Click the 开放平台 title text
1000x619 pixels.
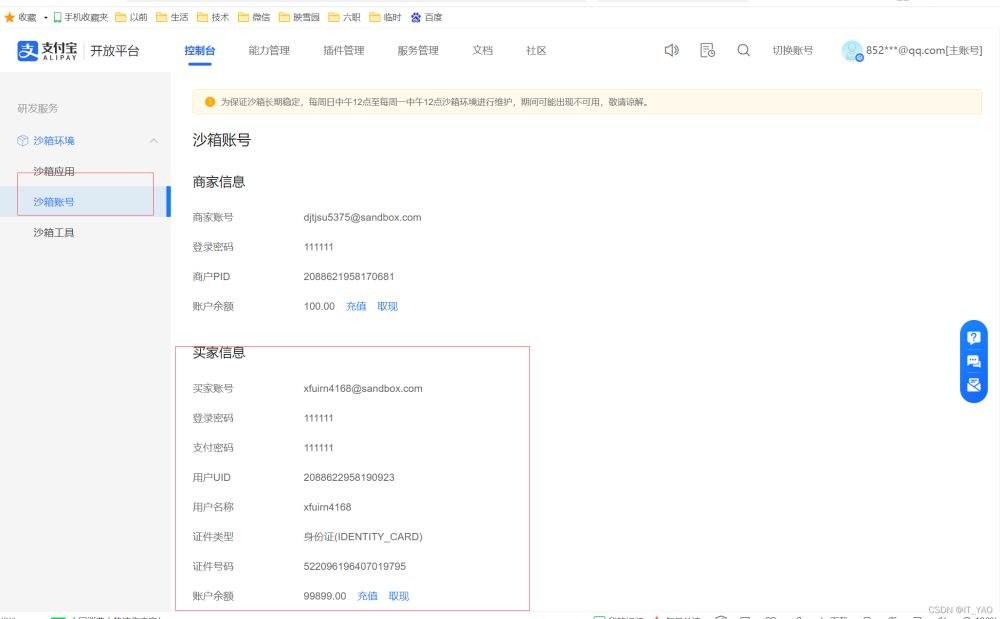[115, 51]
